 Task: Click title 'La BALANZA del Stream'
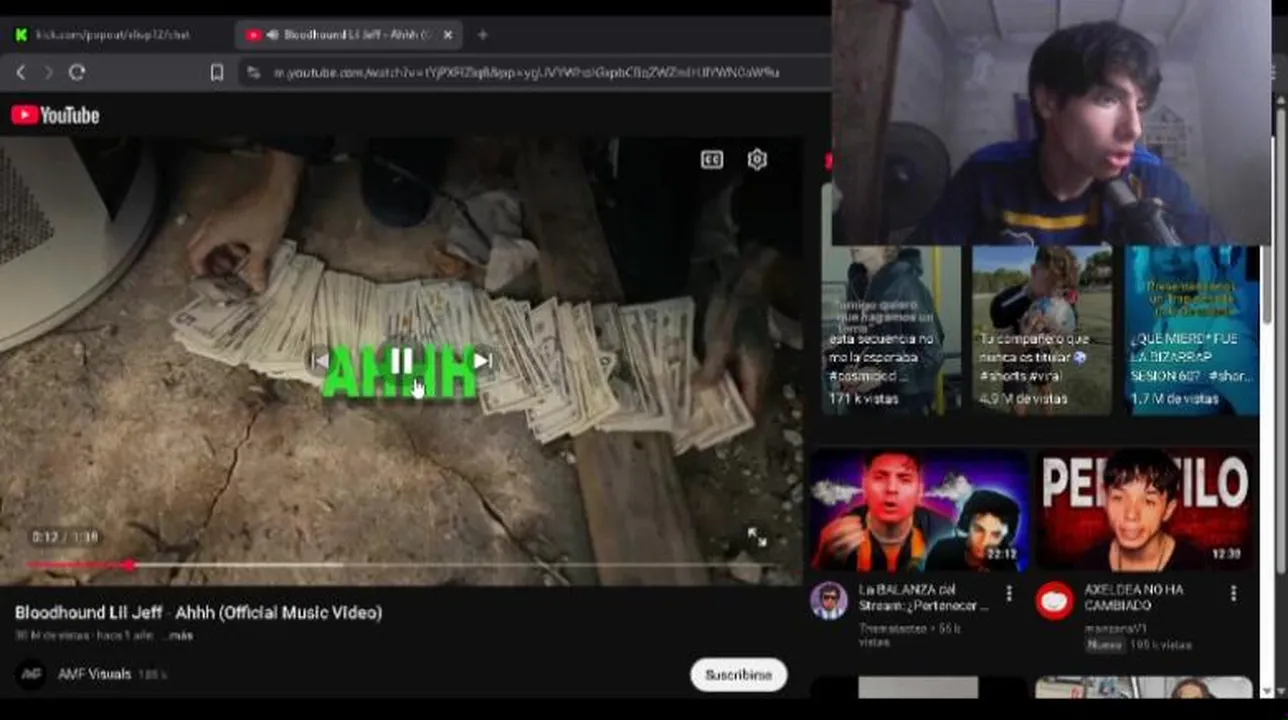click(923, 597)
